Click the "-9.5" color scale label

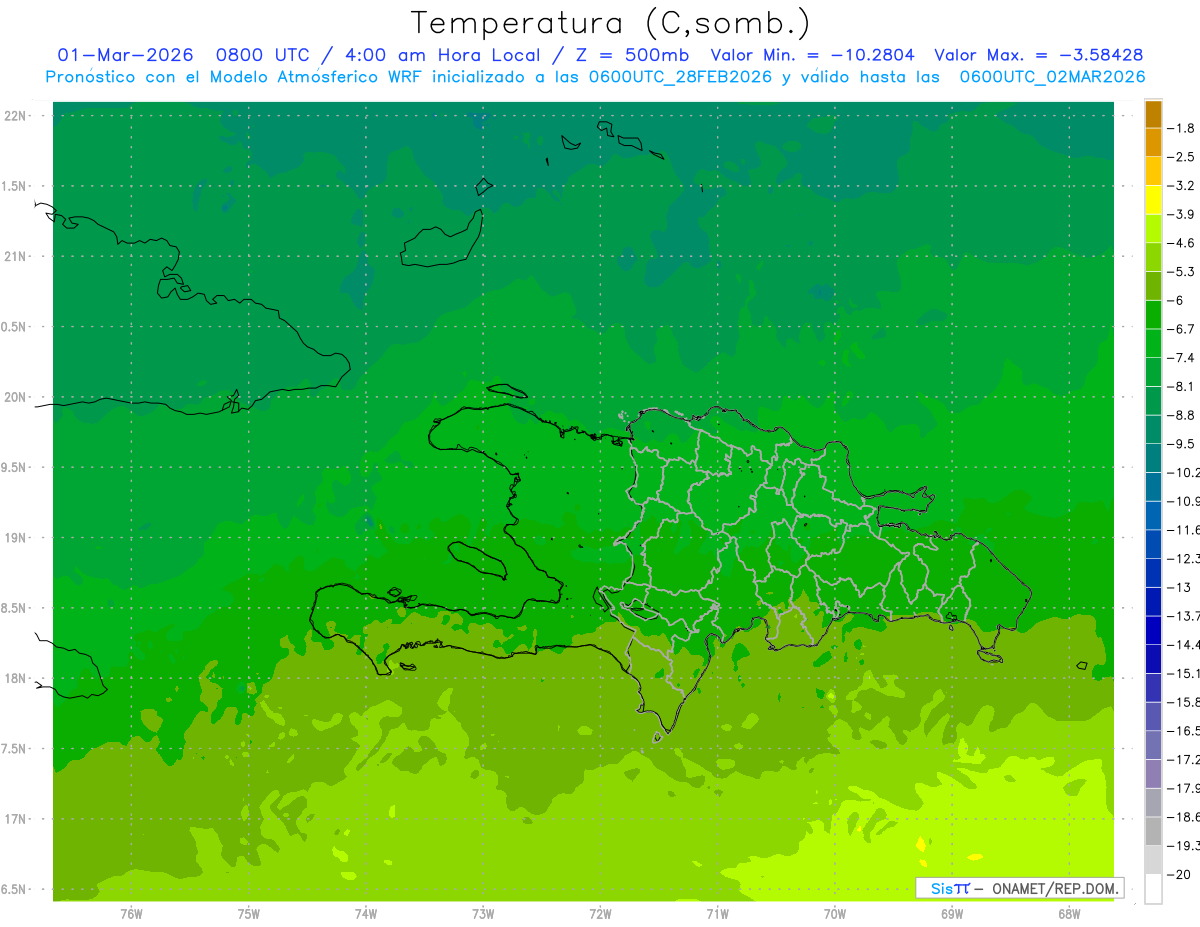(x=1183, y=443)
